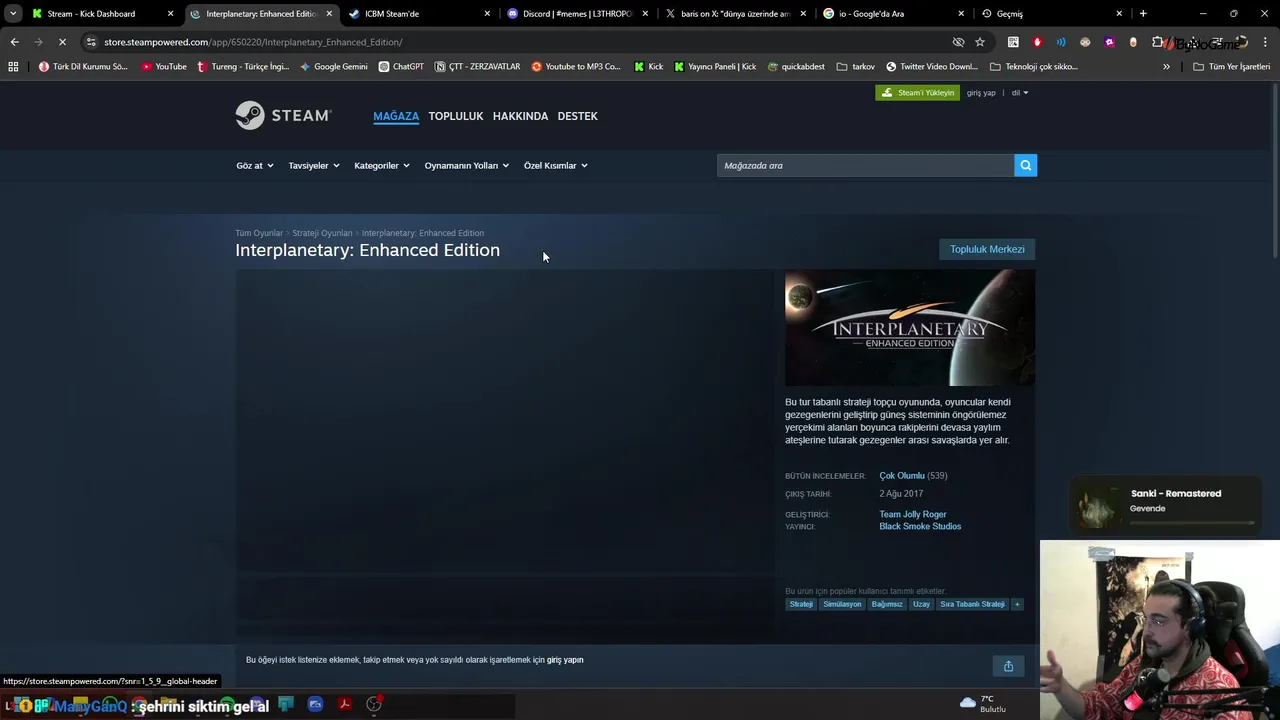Open the MAĞAZA menu
The height and width of the screenshot is (720, 1280).
(x=396, y=116)
